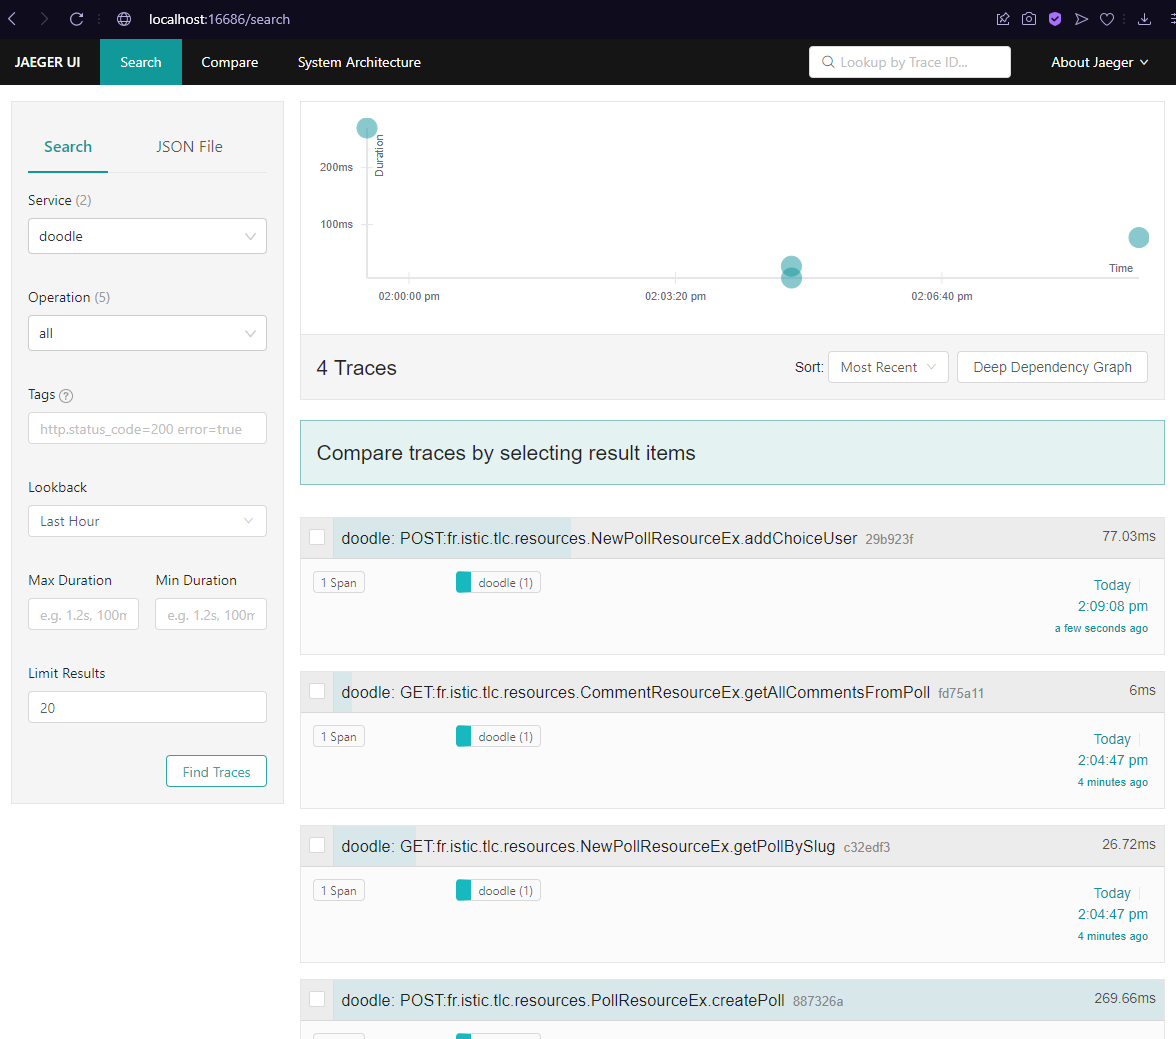Click the Limit Results field
1176x1039 pixels.
coord(147,707)
